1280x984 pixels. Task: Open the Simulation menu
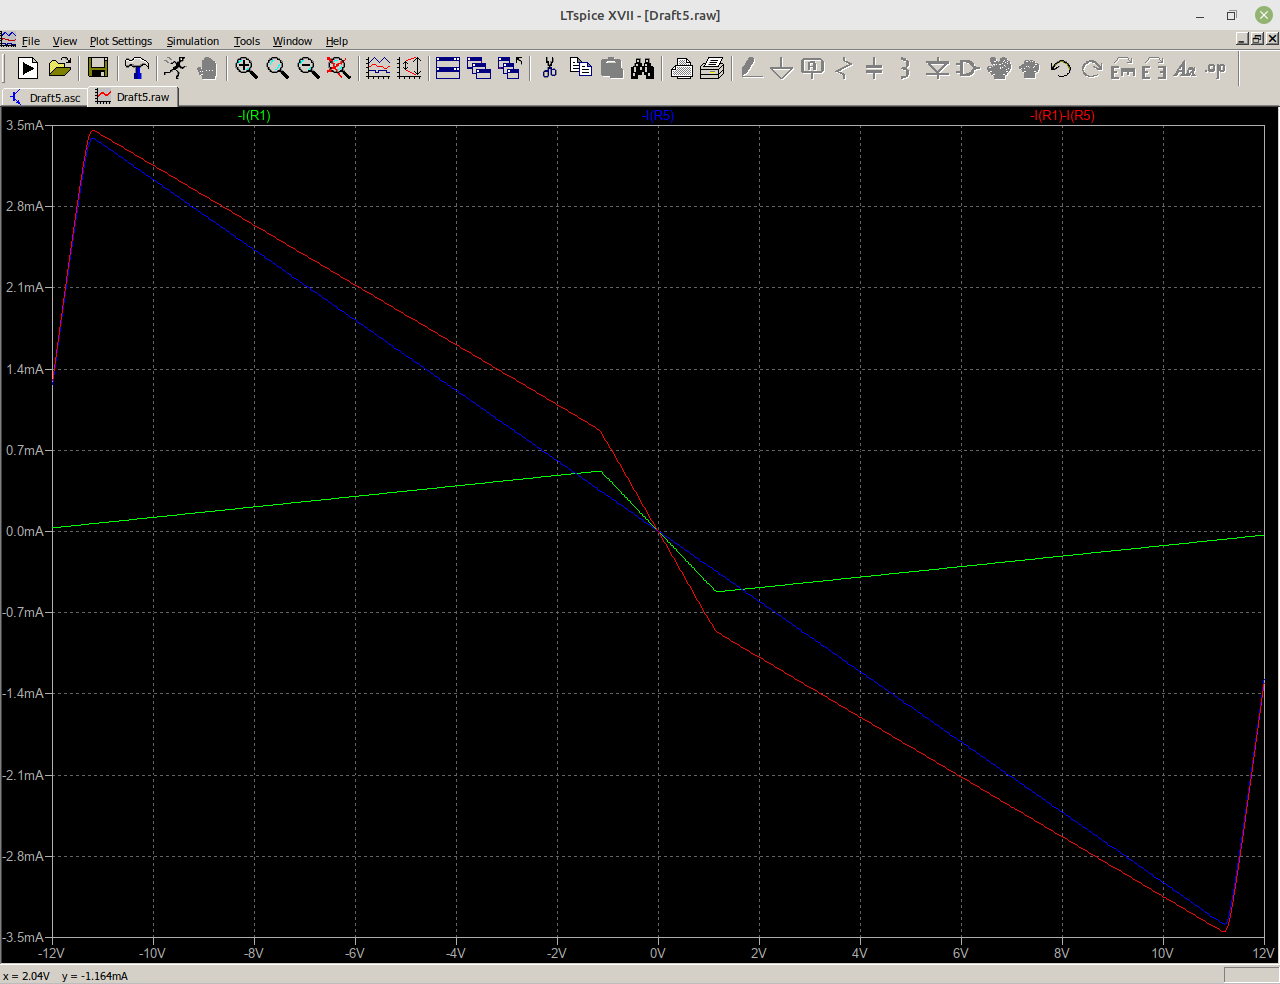click(193, 41)
